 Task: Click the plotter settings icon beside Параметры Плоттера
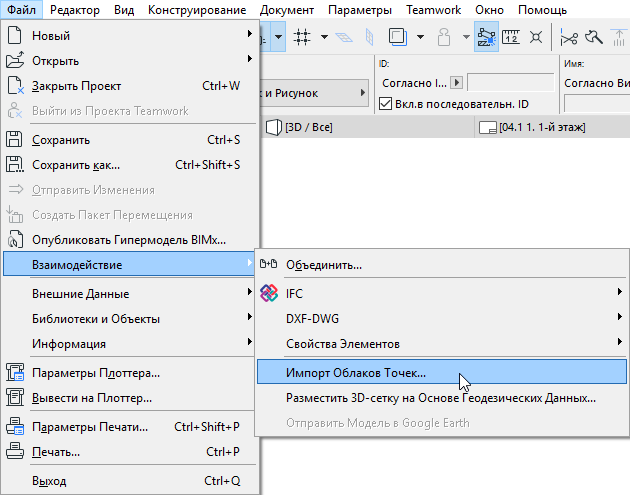(15, 372)
